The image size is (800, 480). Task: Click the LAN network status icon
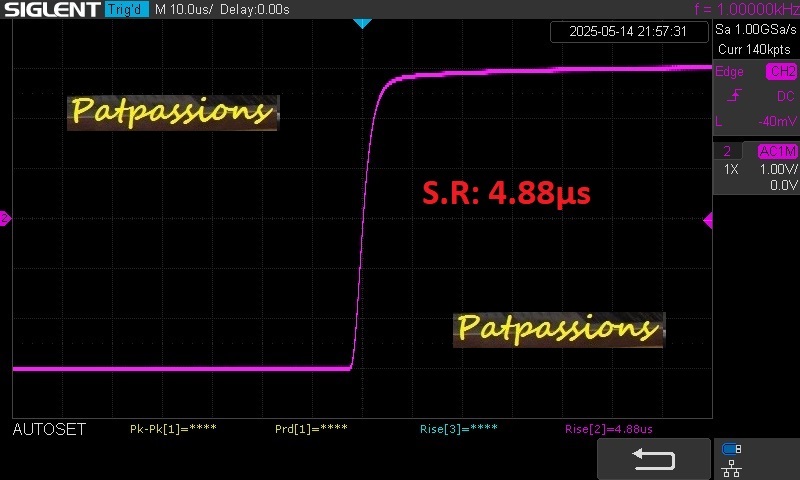pyautogui.click(x=731, y=469)
